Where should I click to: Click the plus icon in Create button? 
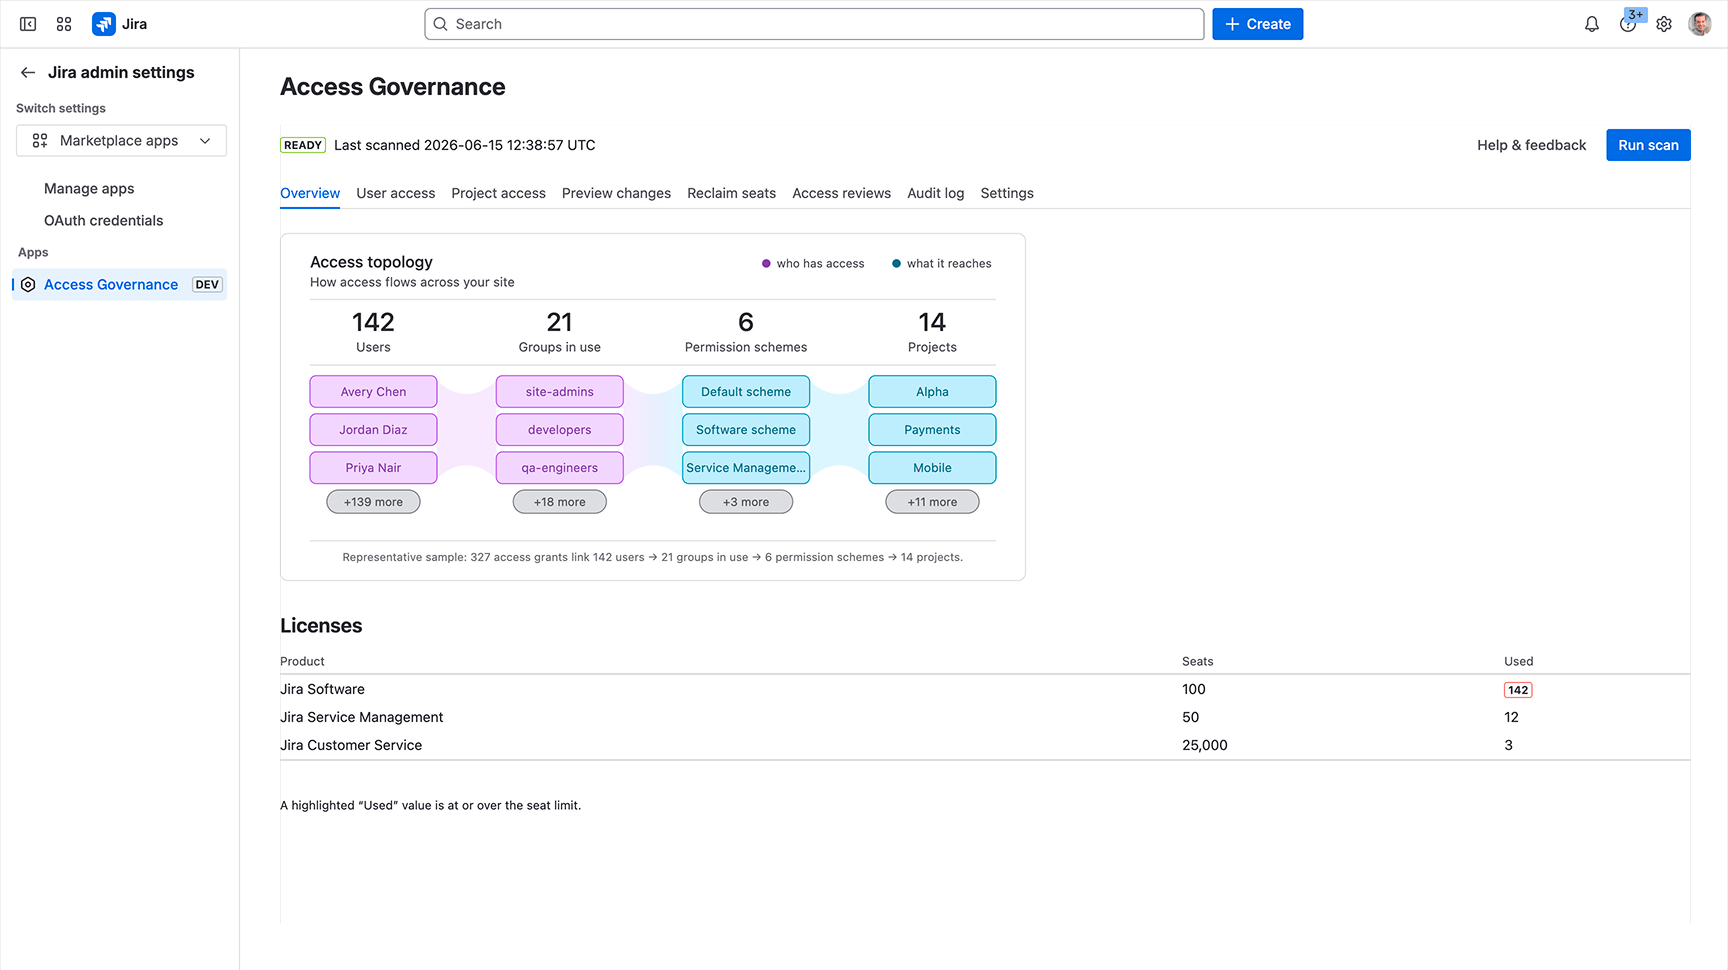point(1232,24)
